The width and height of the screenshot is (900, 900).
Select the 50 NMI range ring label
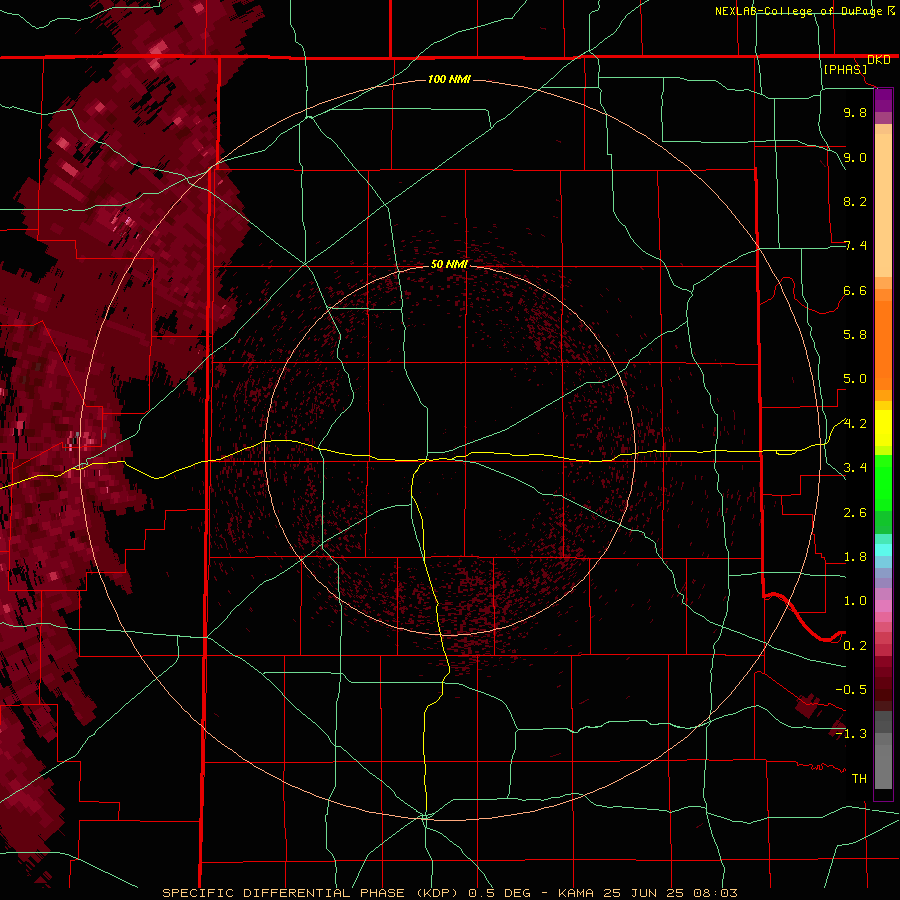tap(449, 264)
